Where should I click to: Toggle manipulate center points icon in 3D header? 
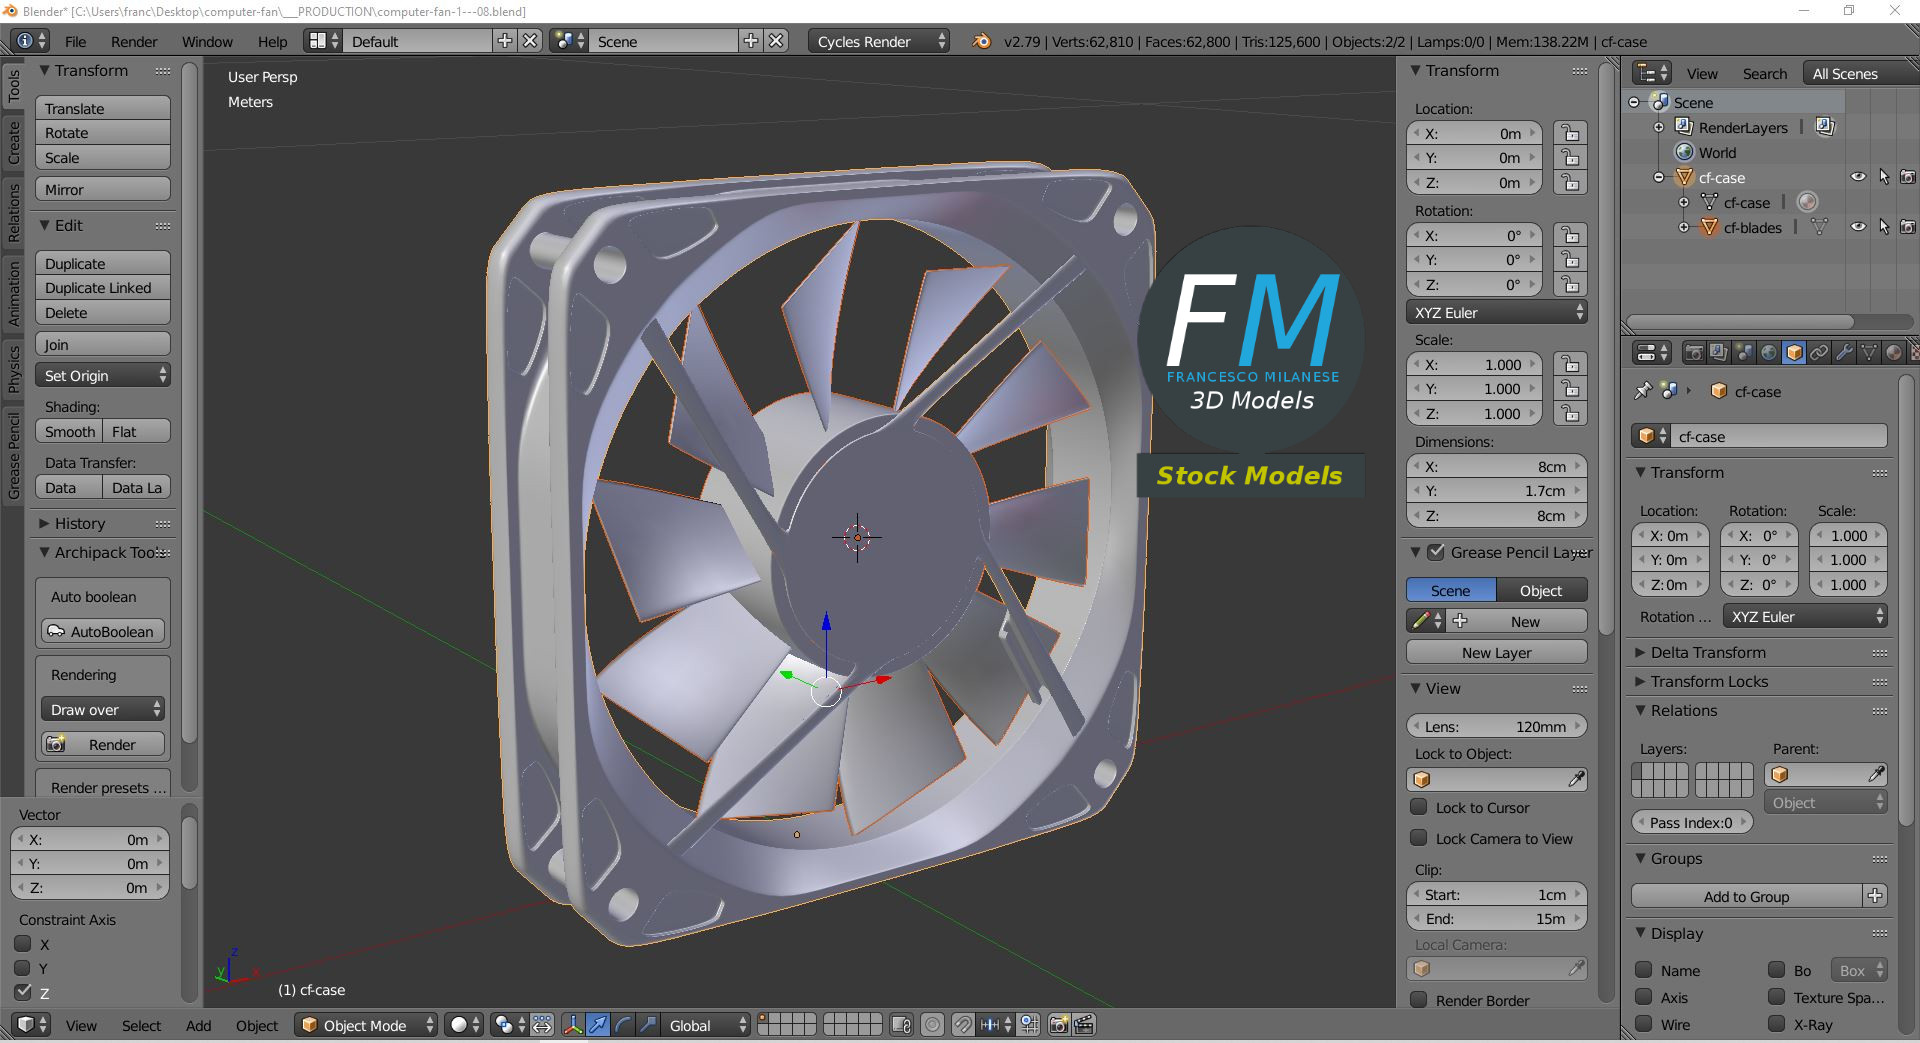[x=542, y=1025]
